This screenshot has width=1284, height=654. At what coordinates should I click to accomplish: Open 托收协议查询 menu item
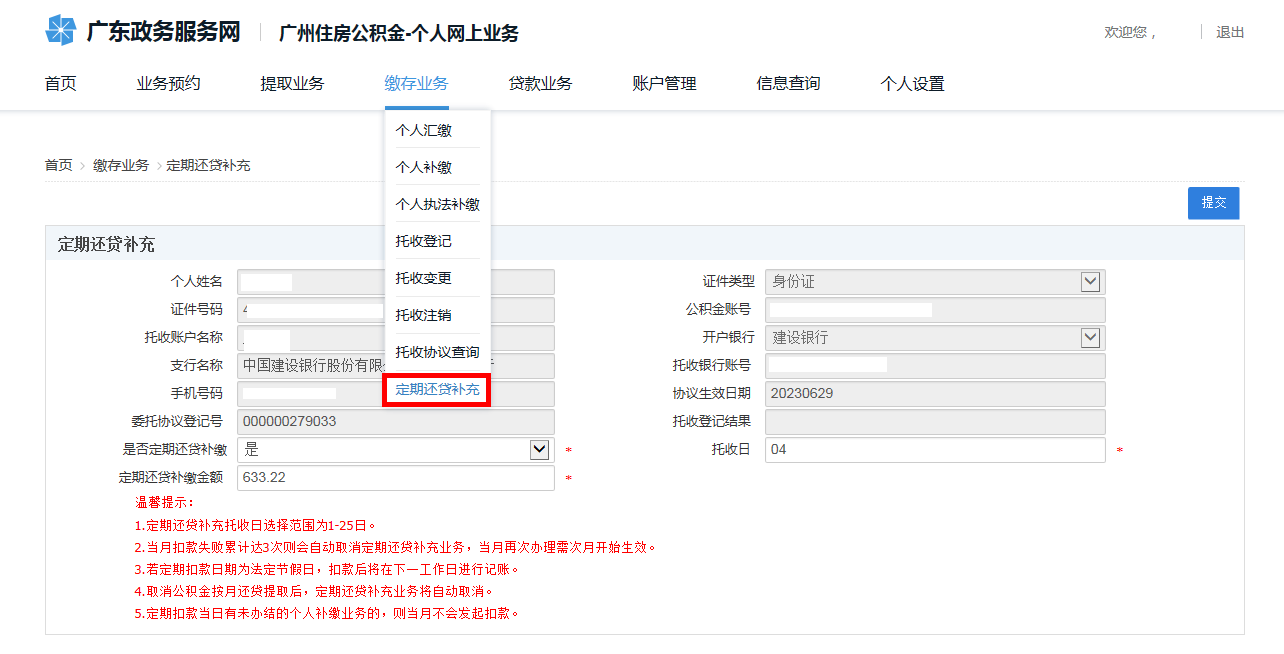(437, 352)
